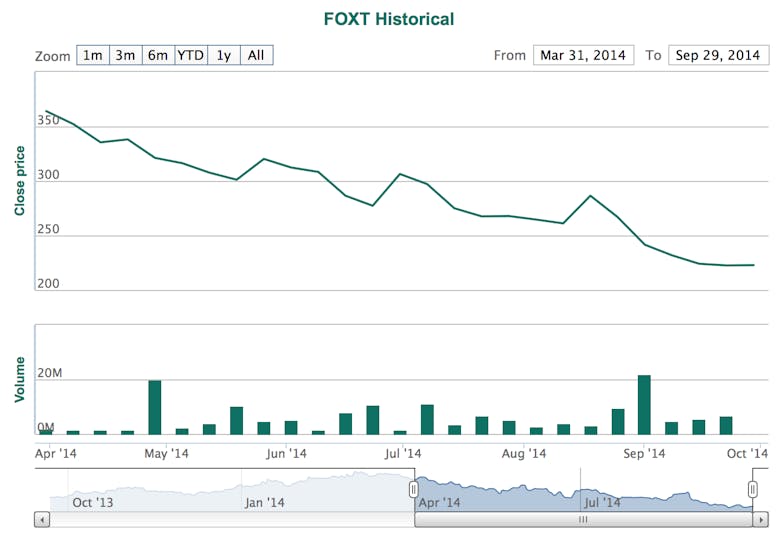Select the 1y zoom option
The width and height of the screenshot is (780, 544).
(x=223, y=55)
